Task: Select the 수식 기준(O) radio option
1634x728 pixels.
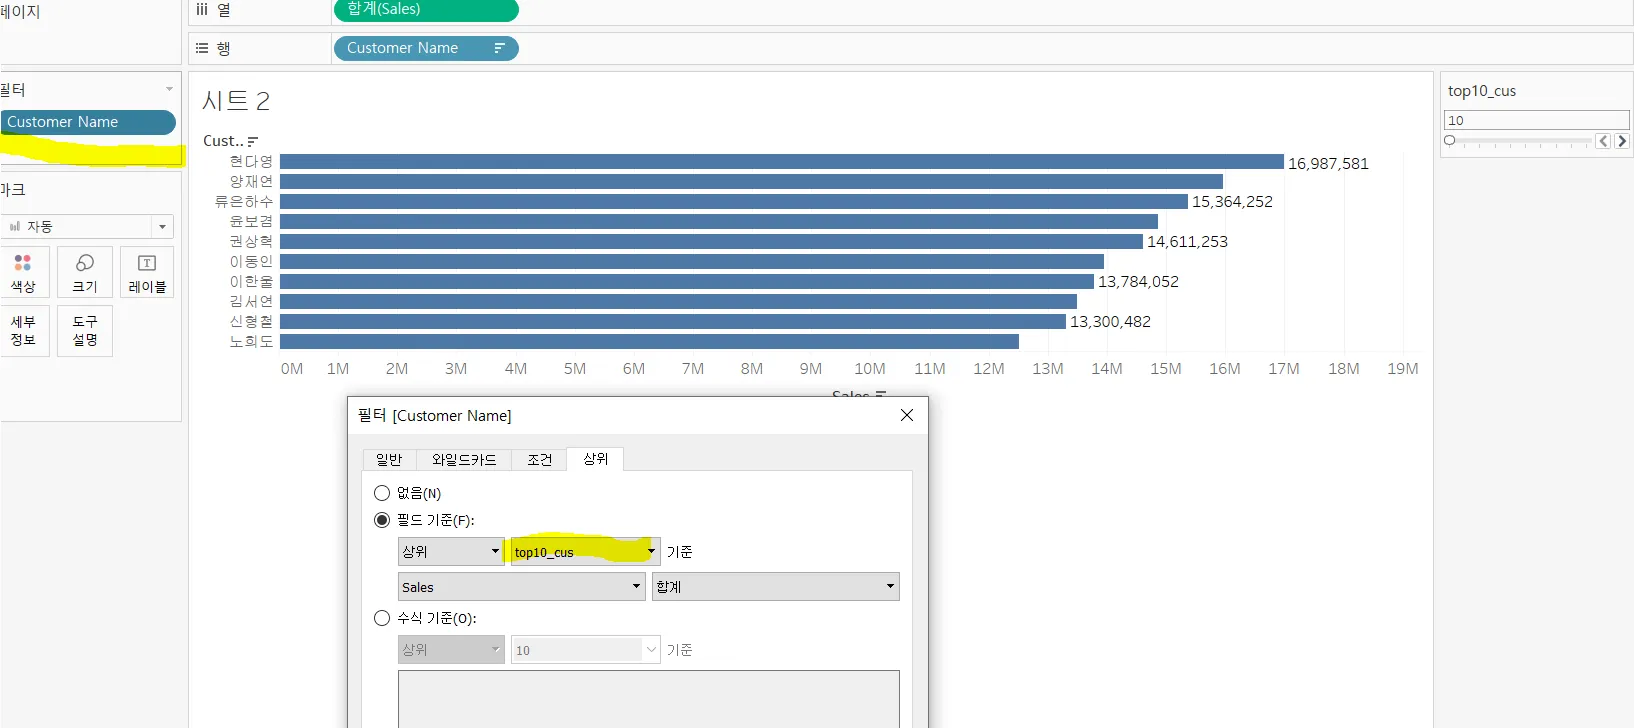Action: [x=382, y=618]
